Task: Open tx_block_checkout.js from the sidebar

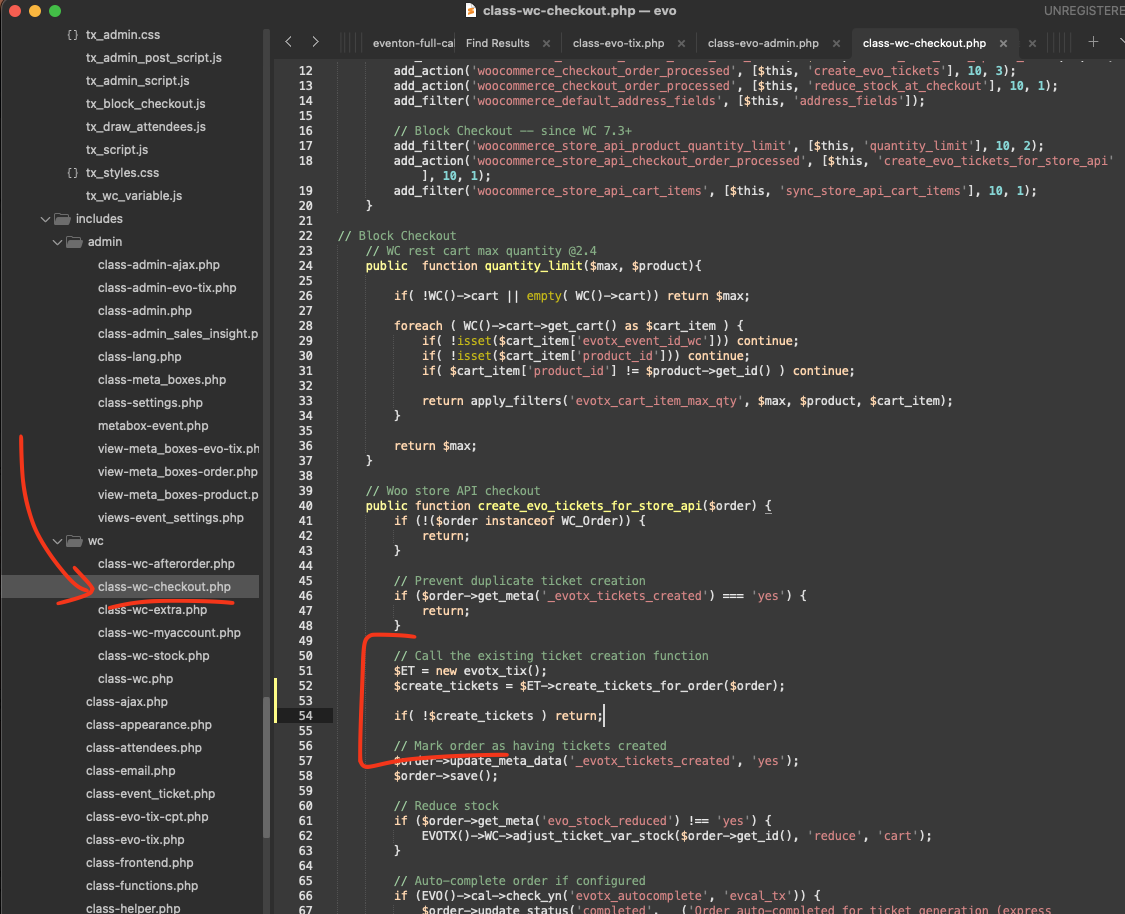Action: [x=145, y=104]
